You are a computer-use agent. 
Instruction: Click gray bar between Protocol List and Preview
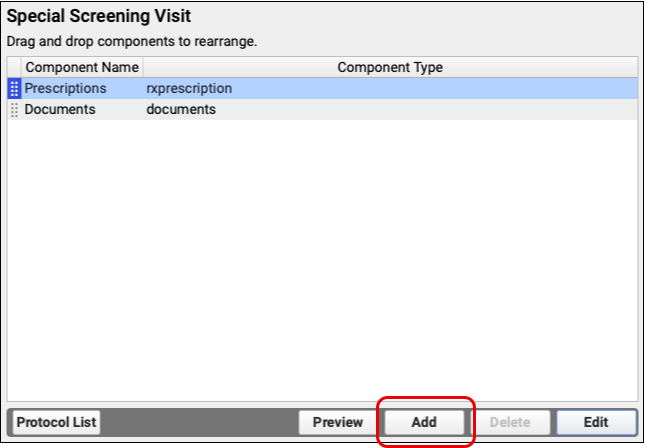point(200,422)
